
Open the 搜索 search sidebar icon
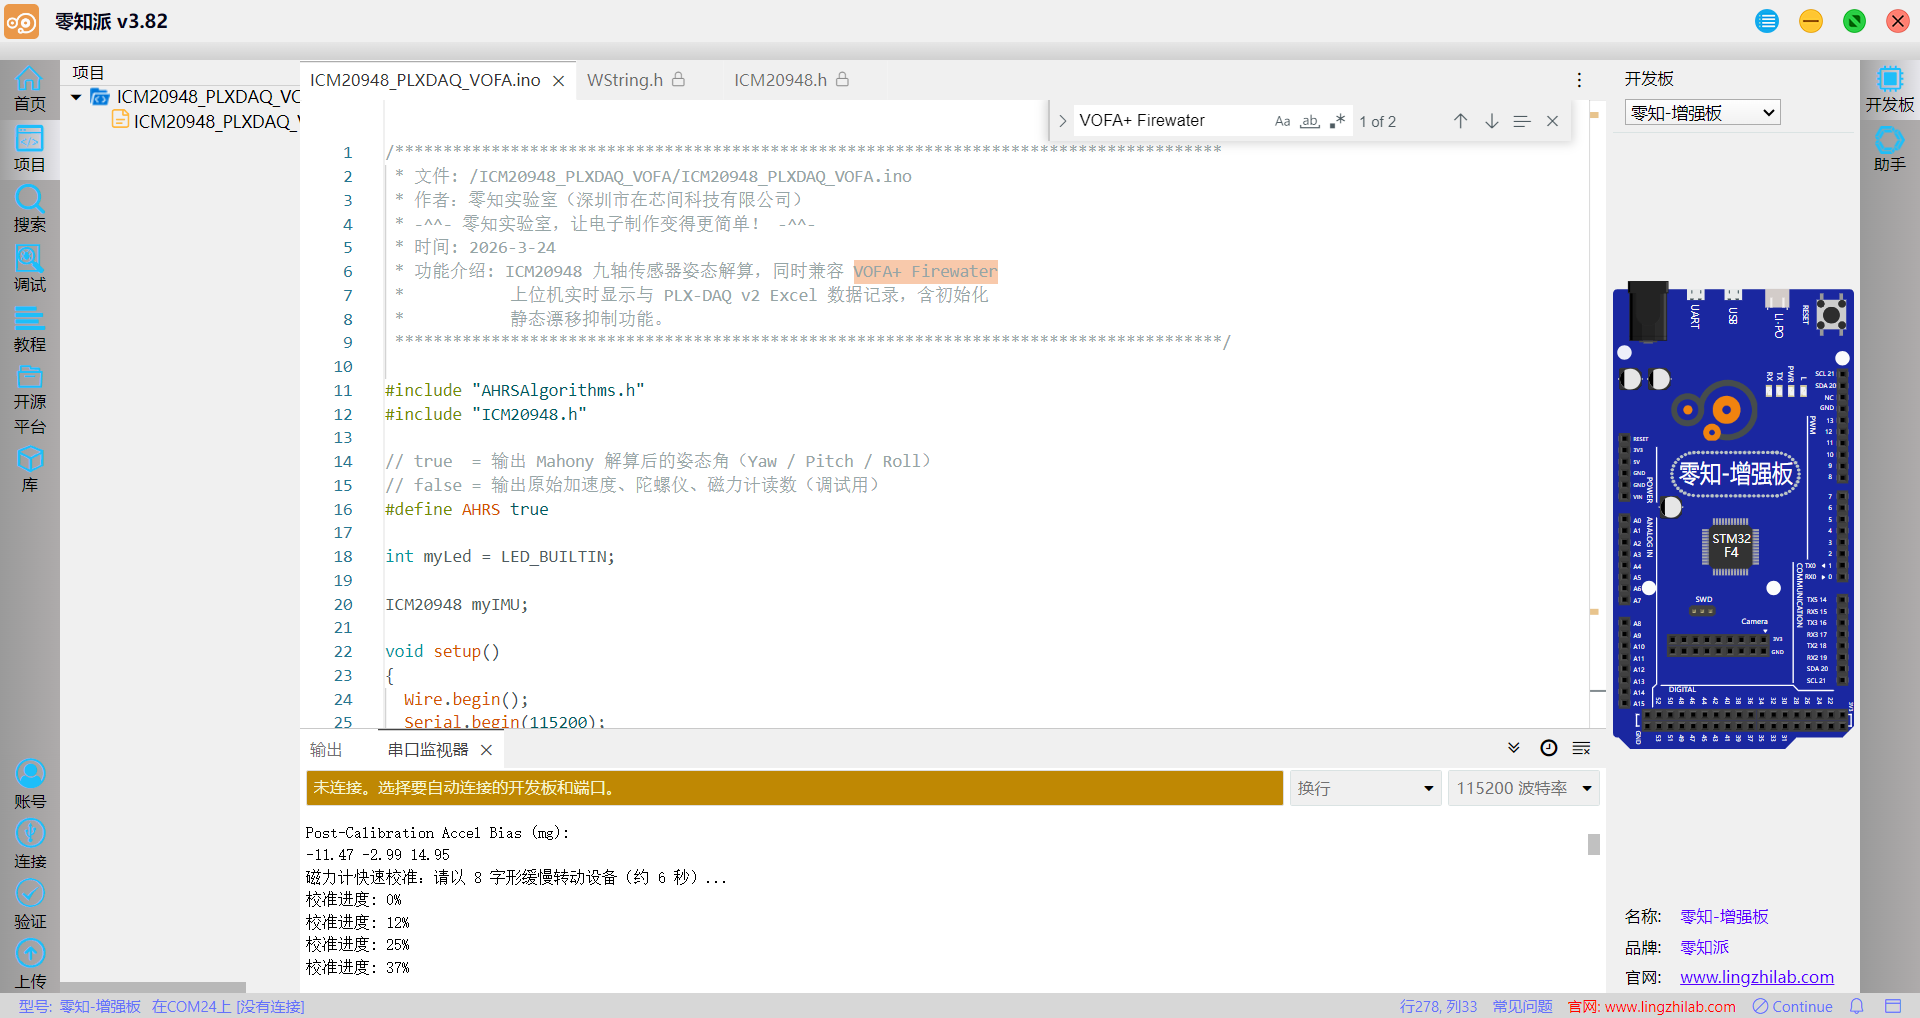point(29,209)
